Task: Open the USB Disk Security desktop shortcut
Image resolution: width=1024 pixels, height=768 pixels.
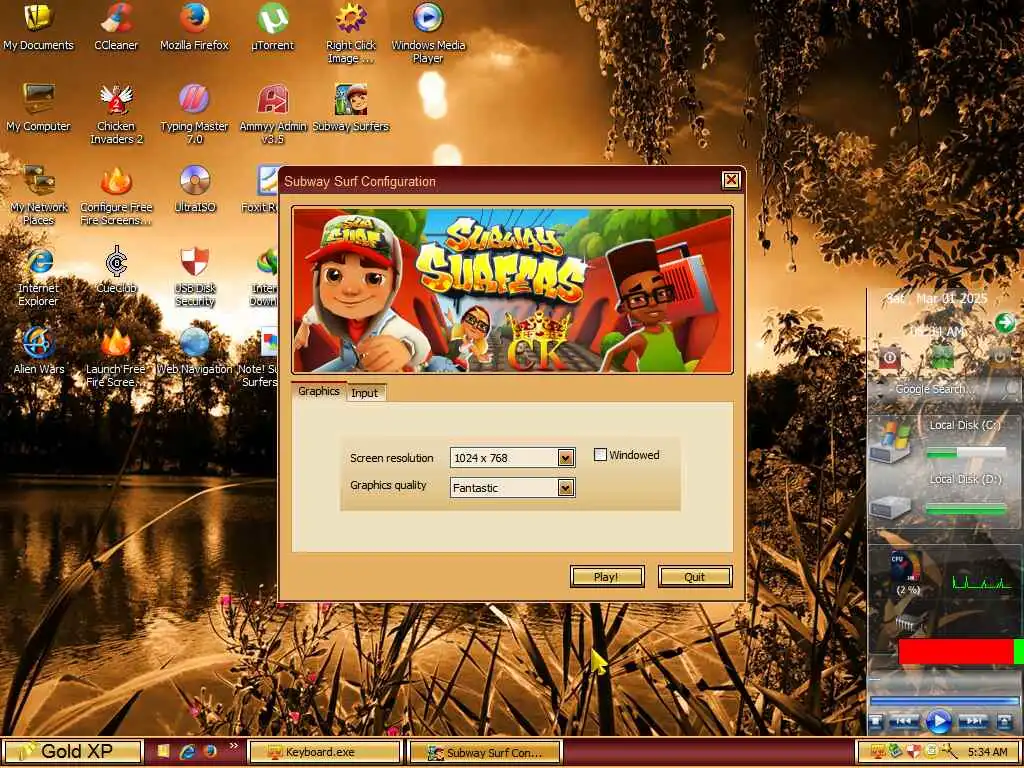Action: pyautogui.click(x=195, y=276)
